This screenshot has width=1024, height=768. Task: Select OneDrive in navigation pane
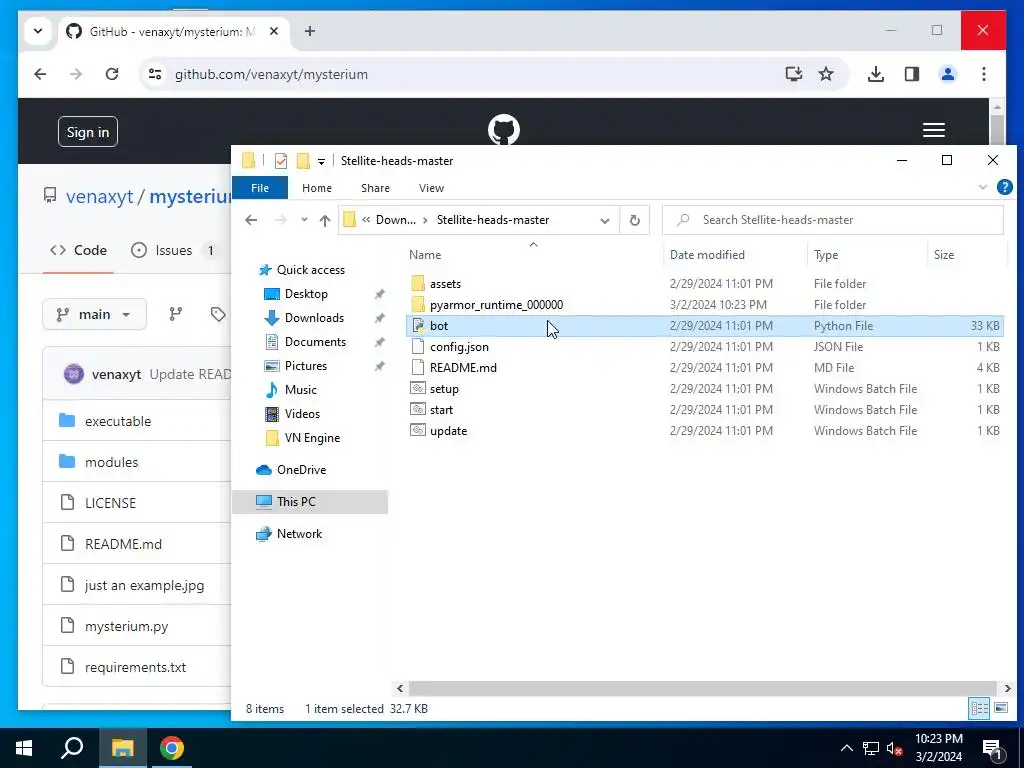point(300,470)
